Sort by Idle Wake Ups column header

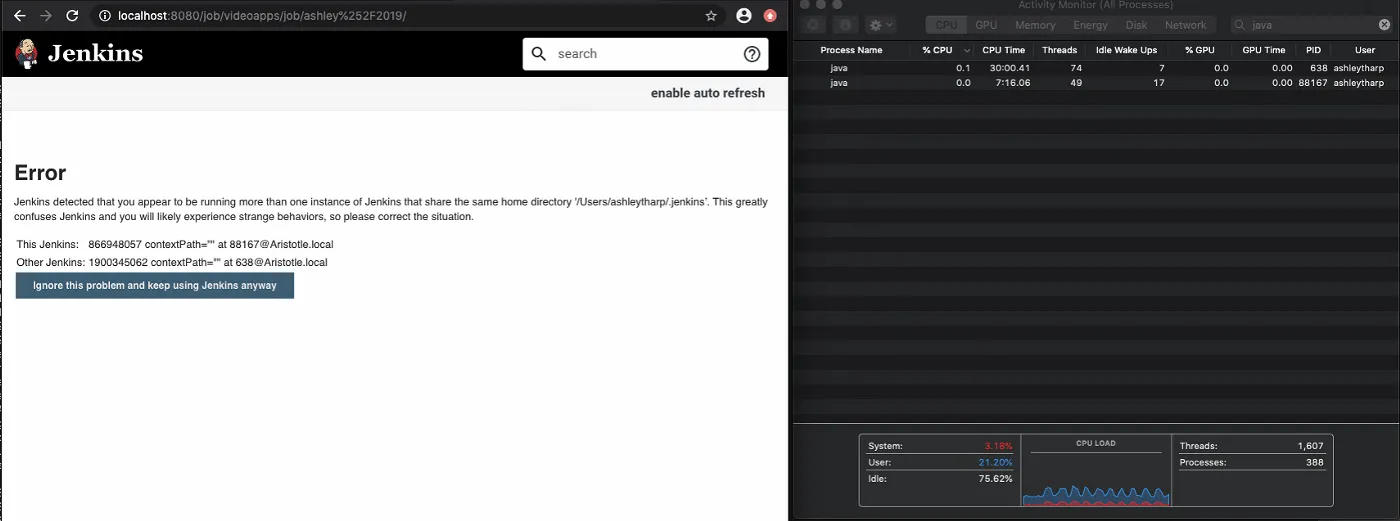coord(1126,50)
